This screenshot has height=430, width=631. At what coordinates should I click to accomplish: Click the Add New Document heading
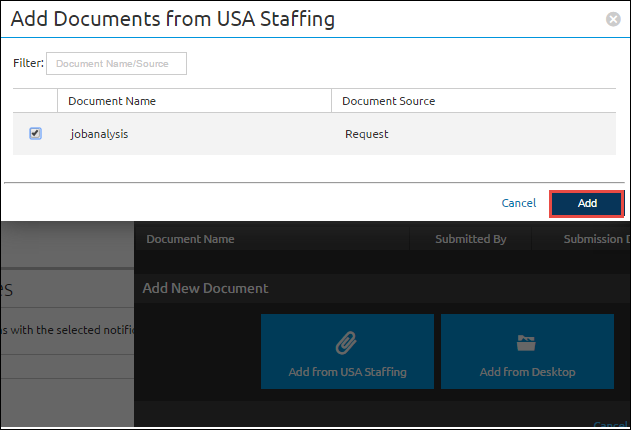click(205, 288)
